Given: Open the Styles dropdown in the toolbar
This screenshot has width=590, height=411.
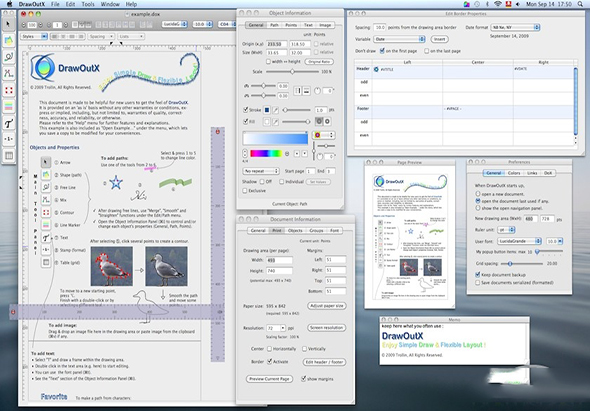Looking at the screenshot, I should point(34,37).
